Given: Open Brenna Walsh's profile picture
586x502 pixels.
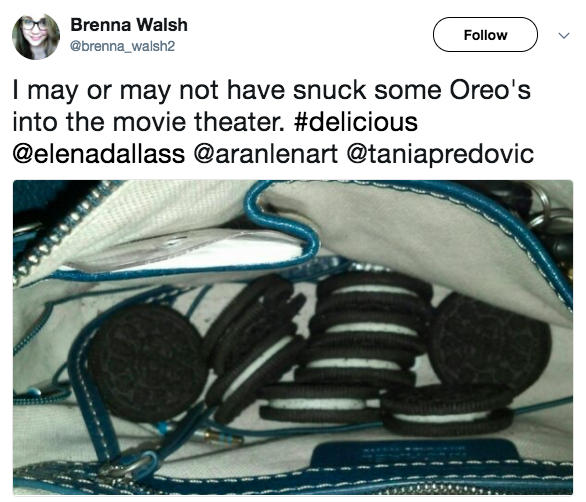Looking at the screenshot, I should click(x=36, y=36).
